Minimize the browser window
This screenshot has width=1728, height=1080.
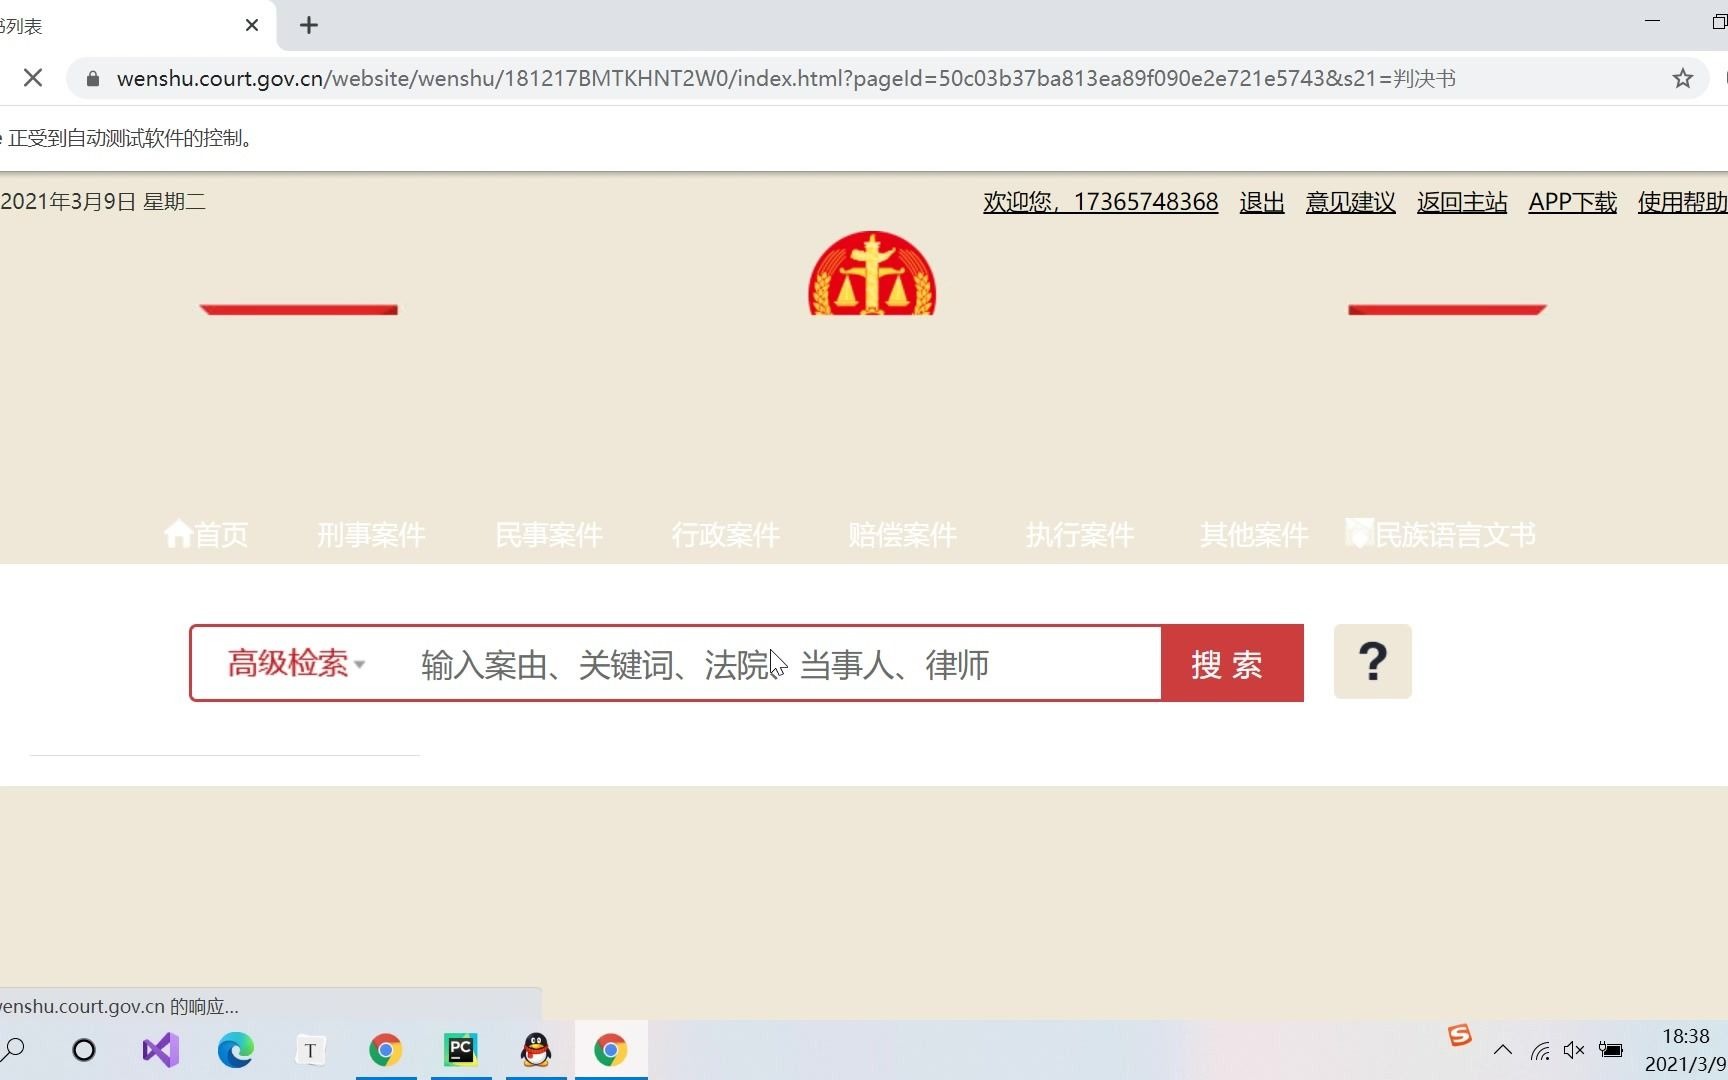coord(1652,20)
